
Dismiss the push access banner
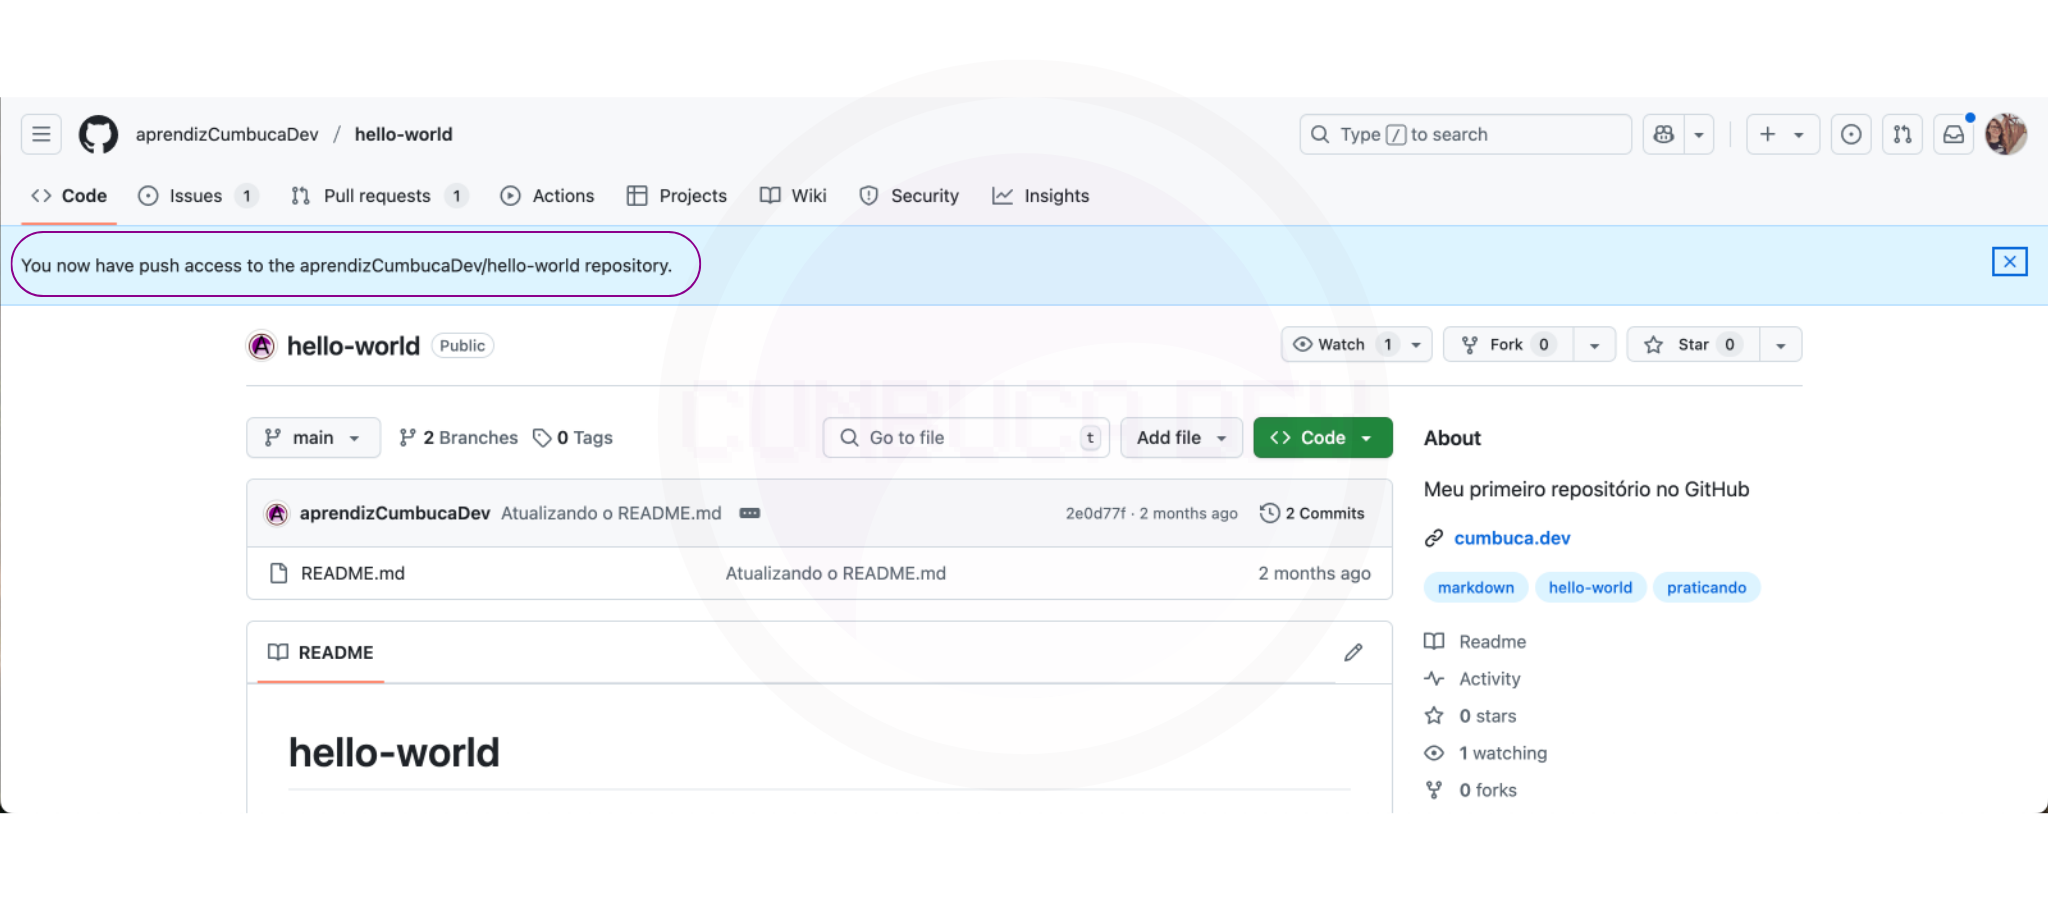point(2009,262)
